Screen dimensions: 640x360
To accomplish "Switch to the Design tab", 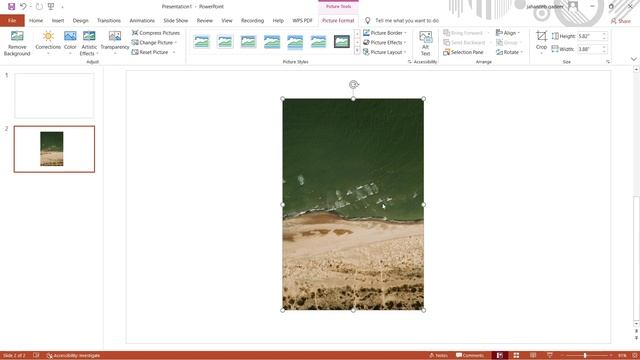I will click(x=80, y=20).
